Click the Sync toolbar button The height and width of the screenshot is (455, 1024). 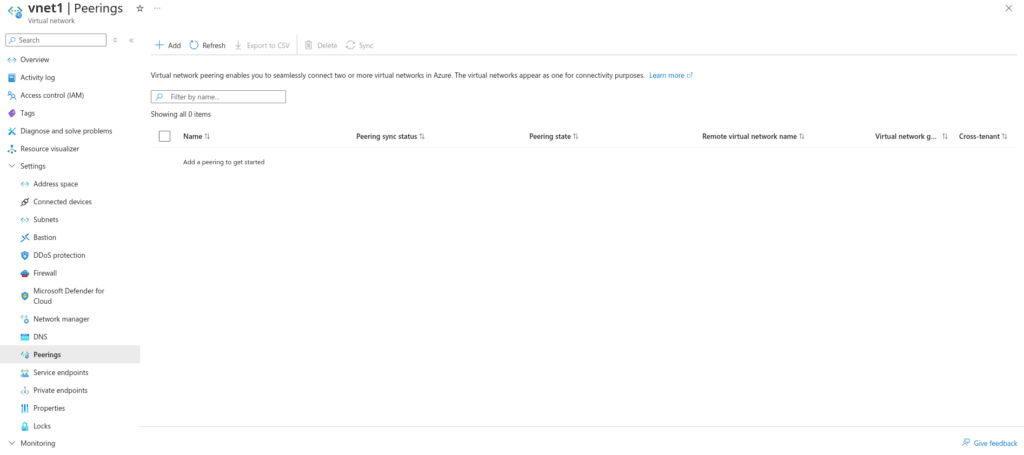[x=359, y=45]
